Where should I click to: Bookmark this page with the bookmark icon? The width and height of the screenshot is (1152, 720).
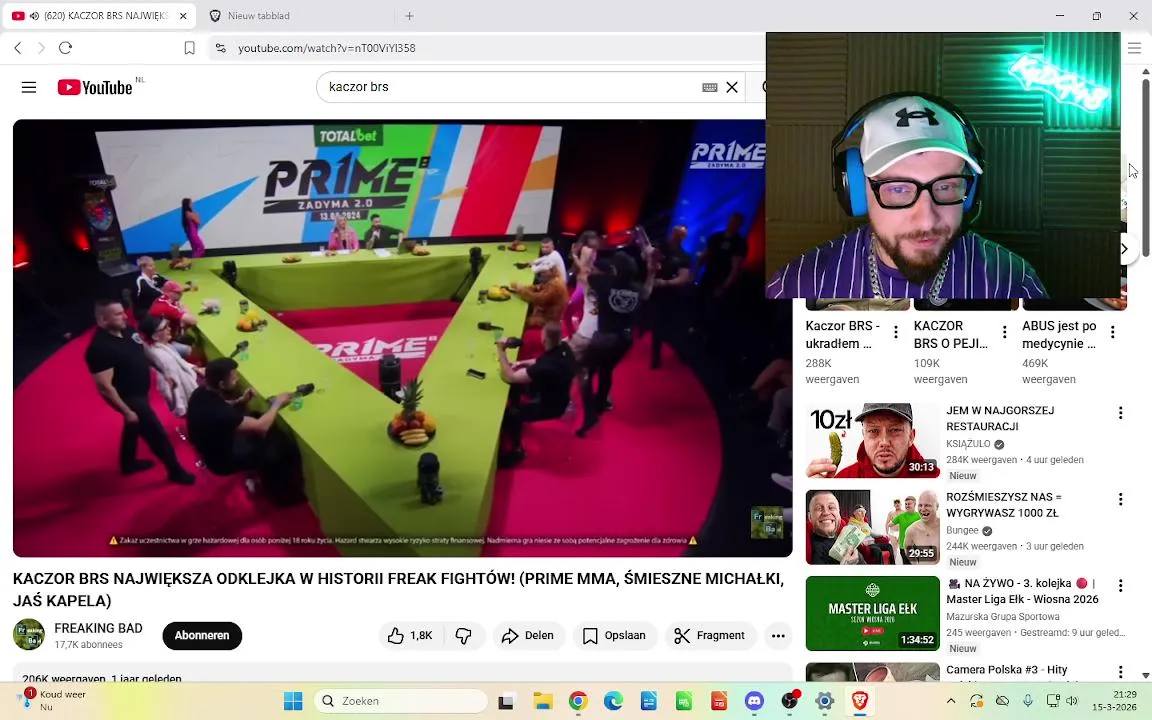(189, 48)
